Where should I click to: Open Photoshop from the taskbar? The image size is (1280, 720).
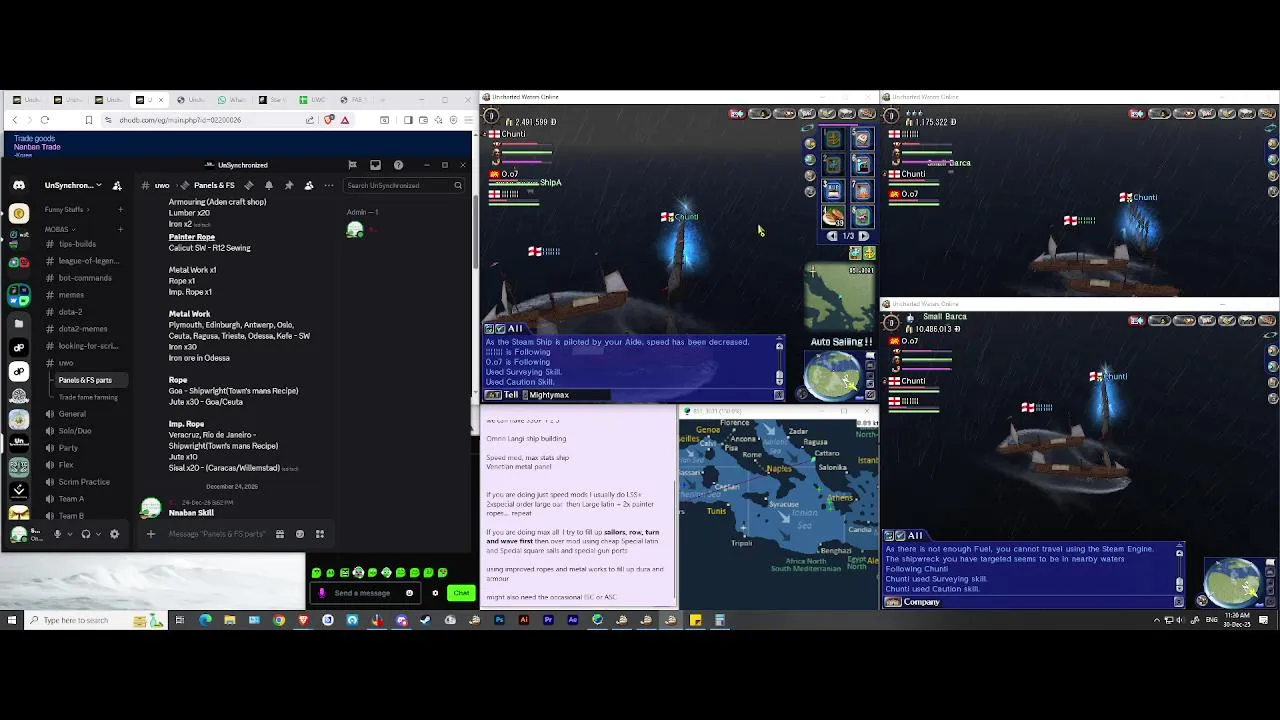coord(499,620)
